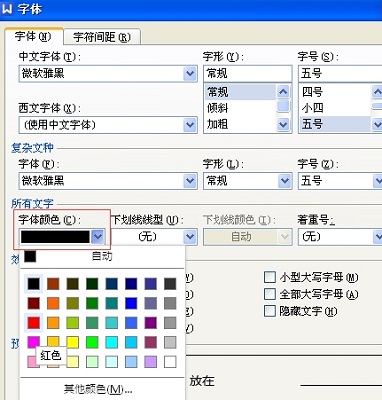The width and height of the screenshot is (382, 400).
Task: Select 五号 in the 字号 list
Action: coord(335,124)
